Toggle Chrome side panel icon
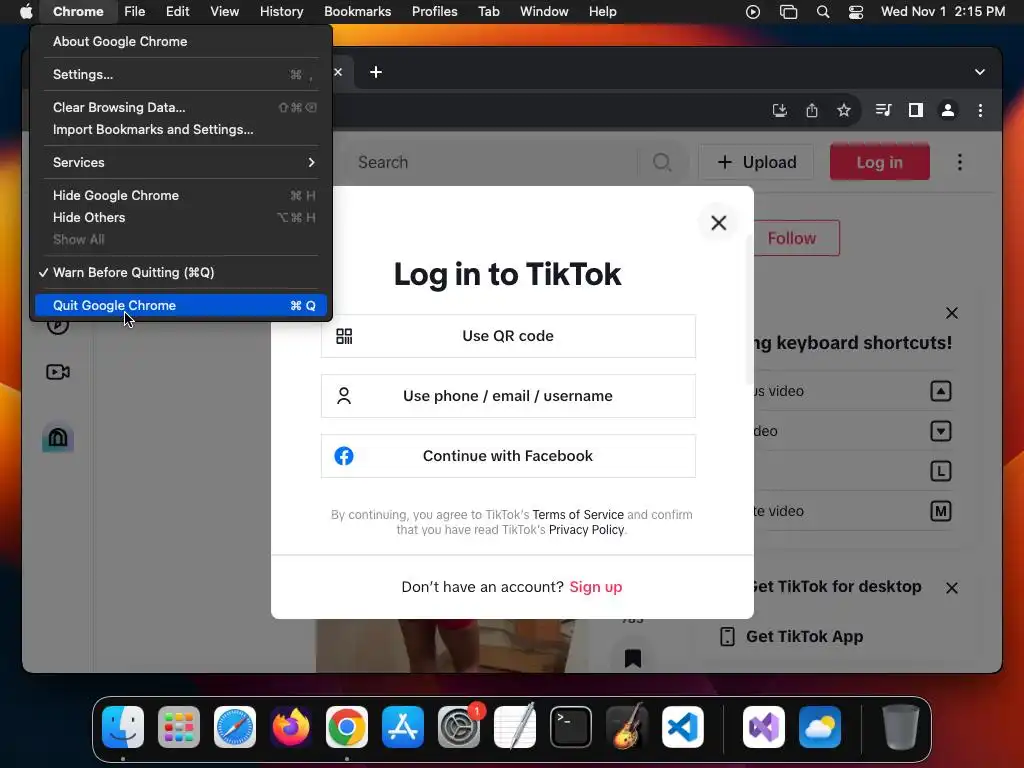The height and width of the screenshot is (768, 1024). pyautogui.click(x=916, y=110)
